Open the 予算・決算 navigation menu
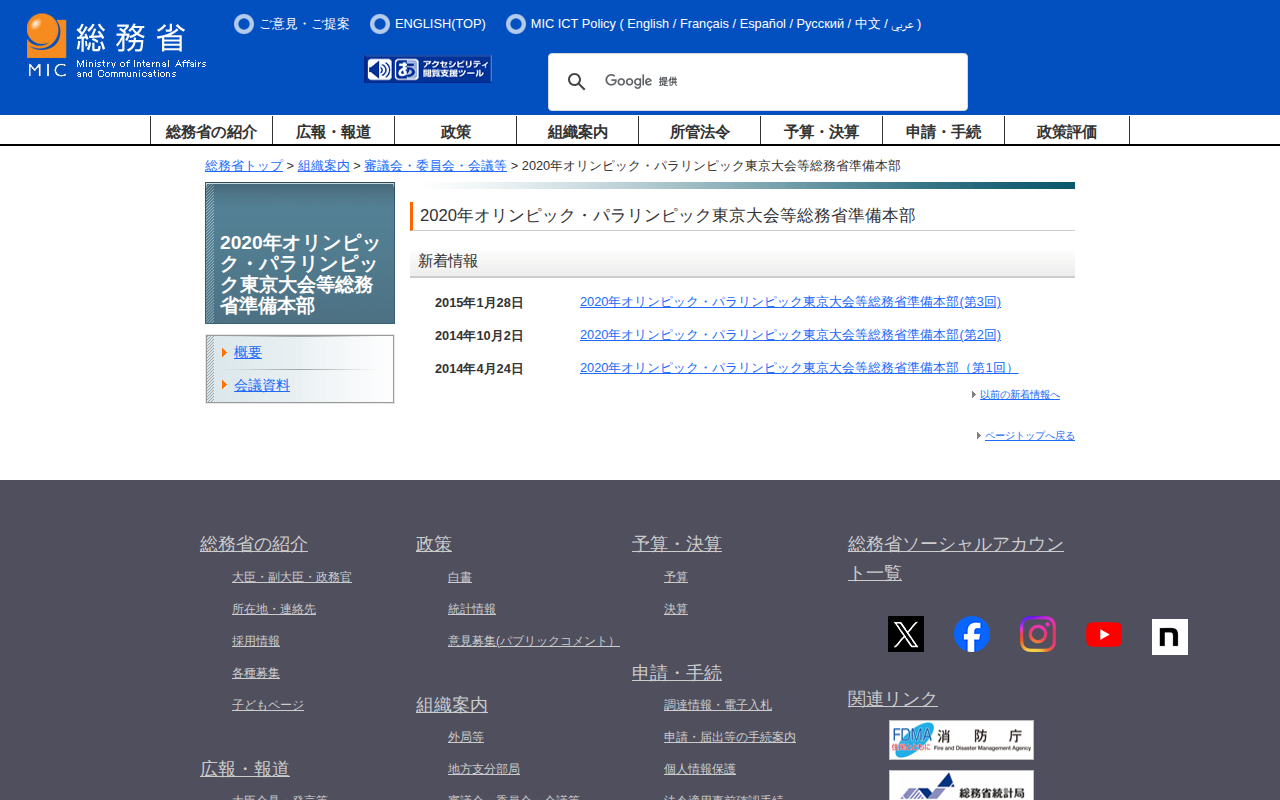Screen dimensions: 1280x800 click(821, 131)
